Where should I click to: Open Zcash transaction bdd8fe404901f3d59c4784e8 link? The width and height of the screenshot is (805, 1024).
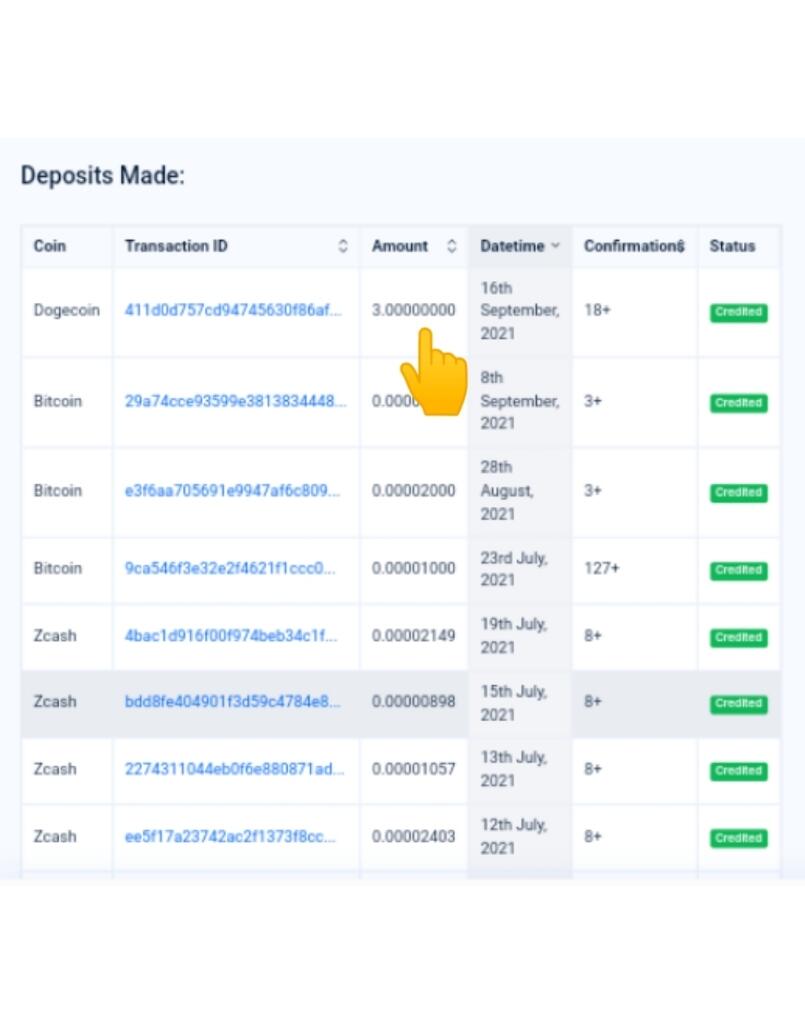point(232,701)
